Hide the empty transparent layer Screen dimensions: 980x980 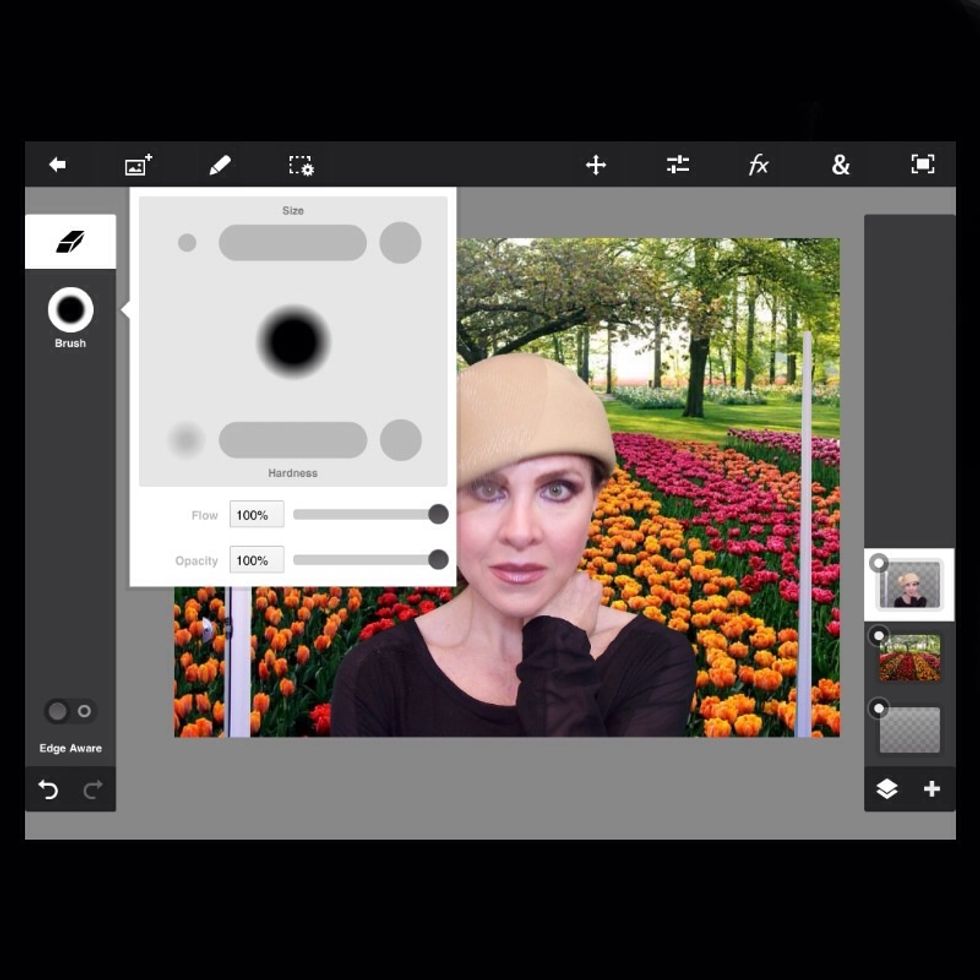coord(879,708)
